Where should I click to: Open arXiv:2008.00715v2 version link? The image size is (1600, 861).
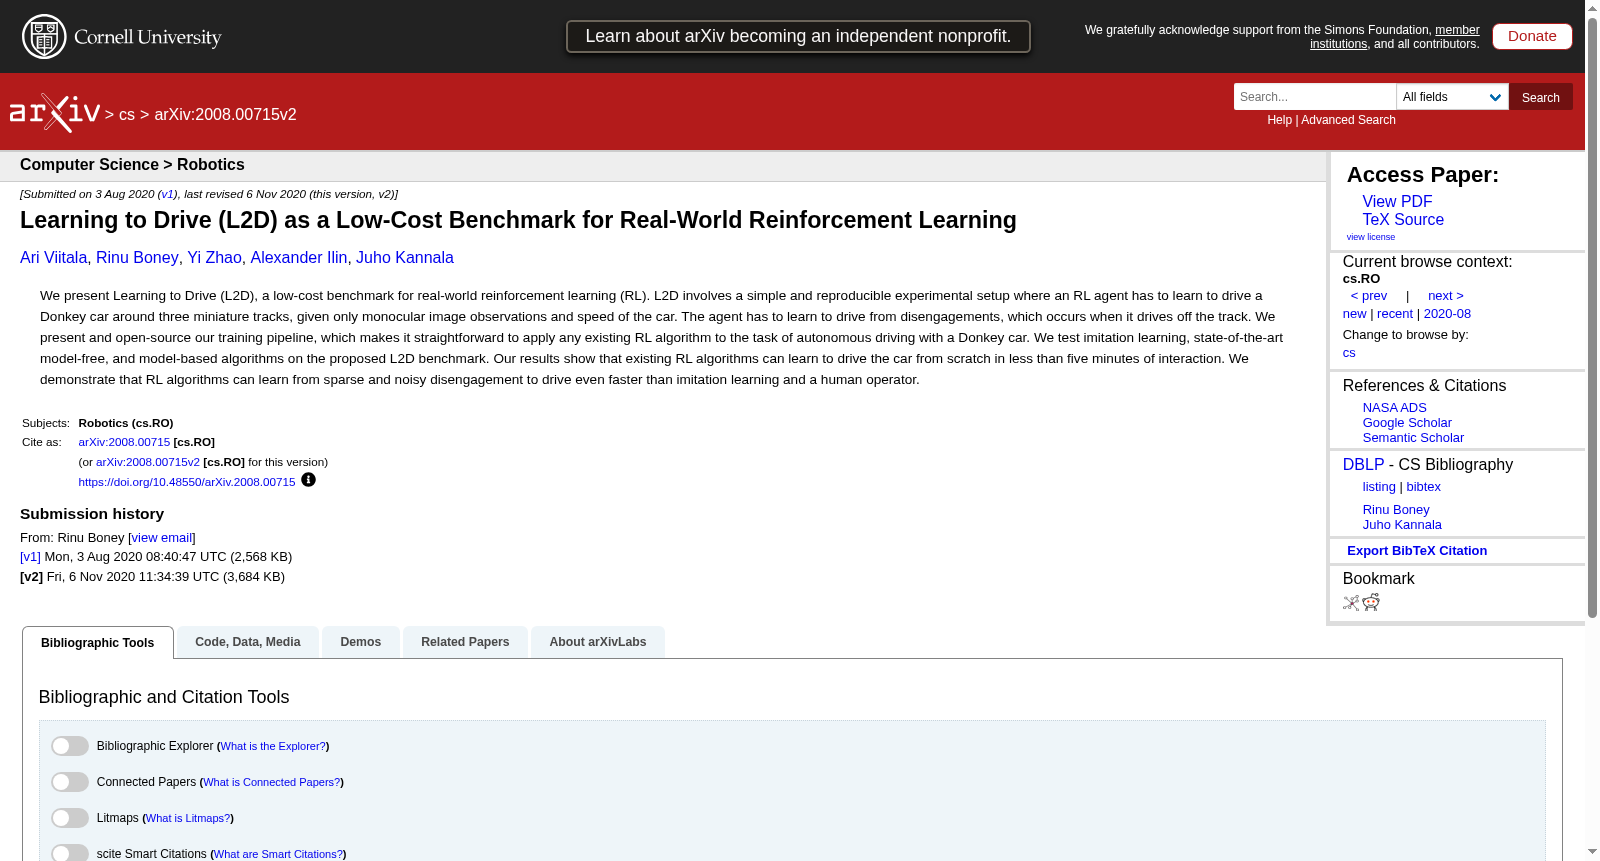148,462
